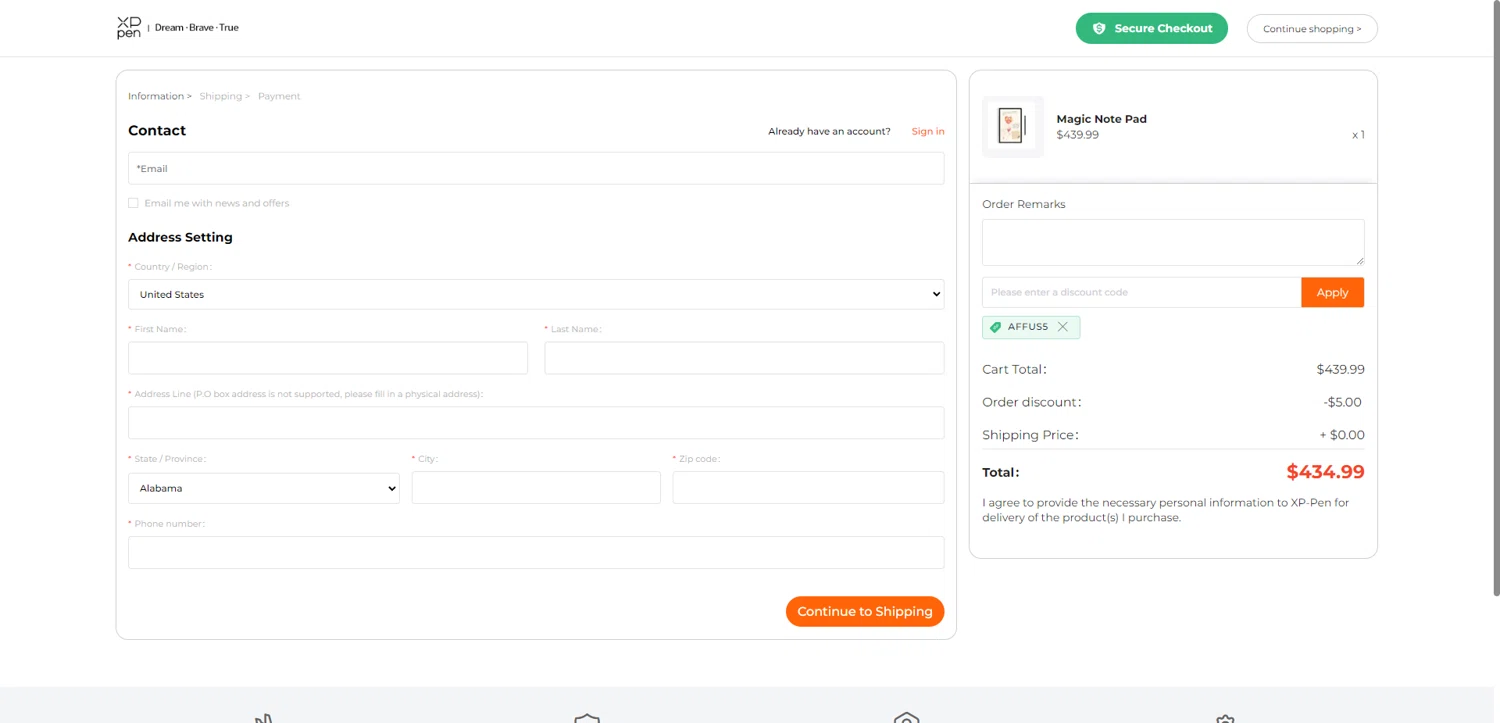Focus the Email input field

coord(536,168)
